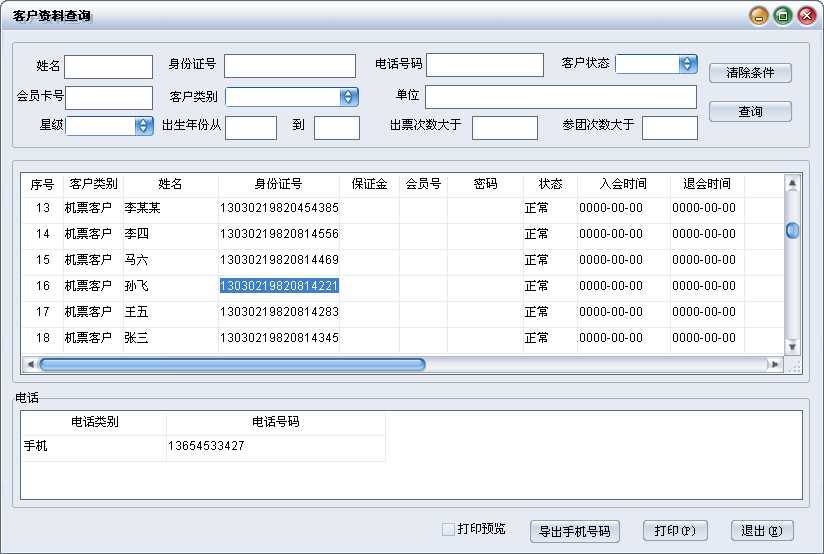Click ID number 13030219820814556

pos(279,234)
